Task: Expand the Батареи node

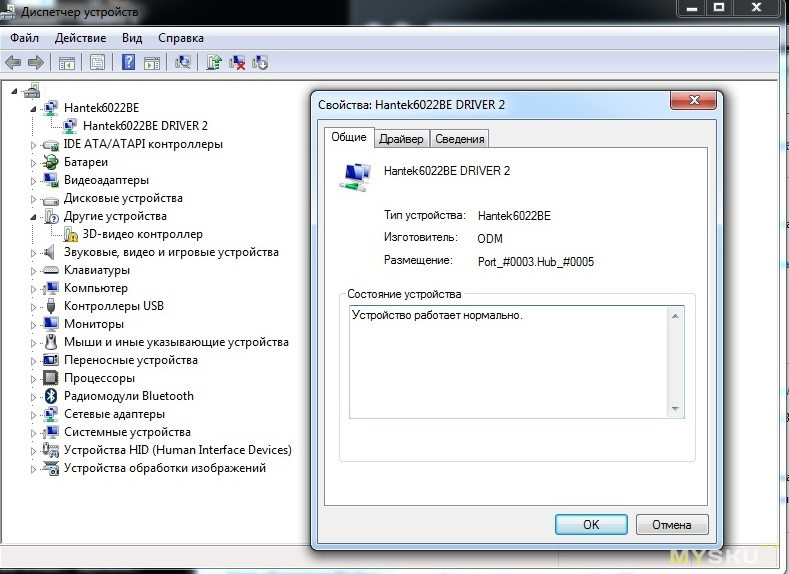Action: click(x=33, y=163)
